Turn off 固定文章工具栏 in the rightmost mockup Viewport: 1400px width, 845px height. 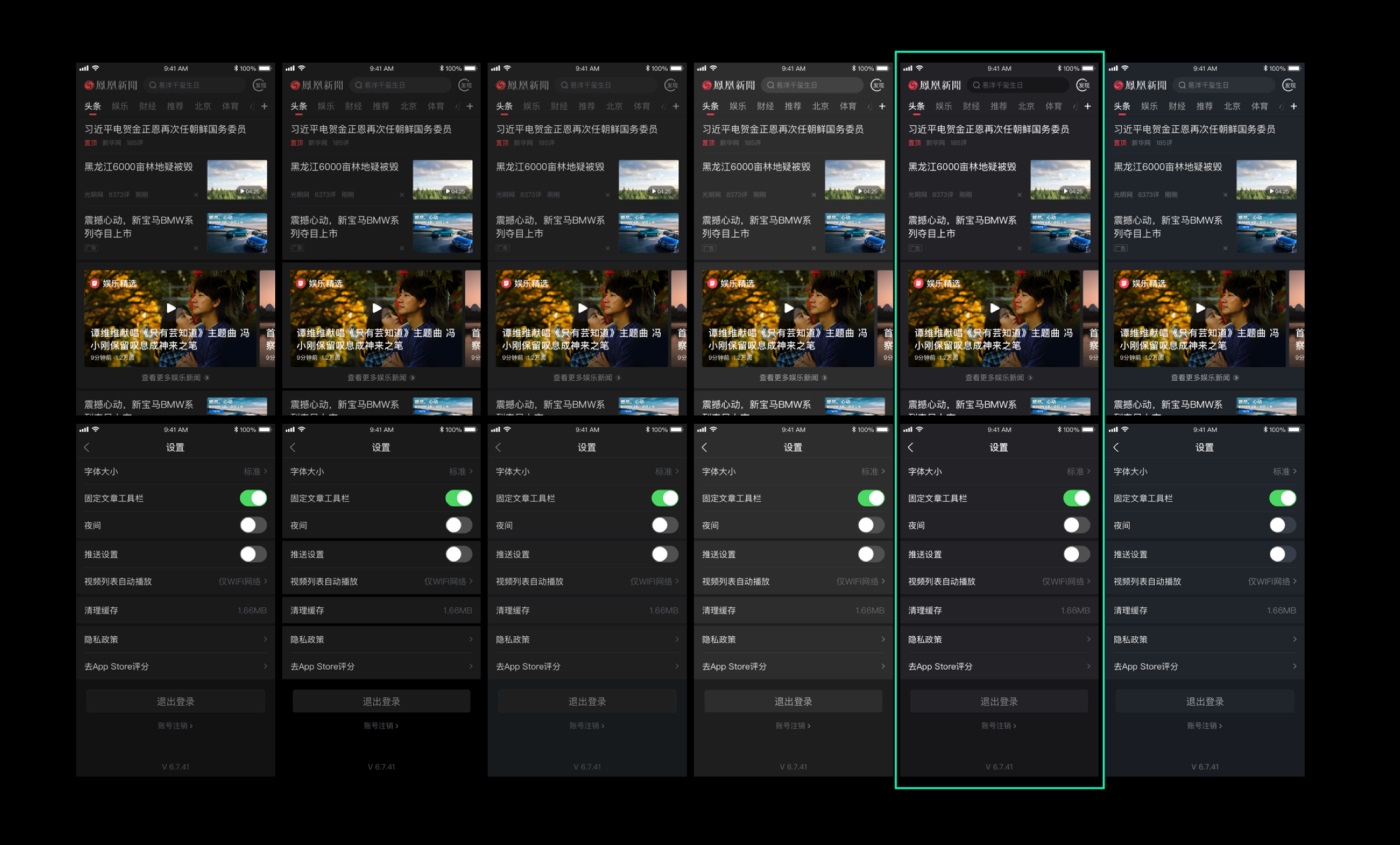[1283, 498]
